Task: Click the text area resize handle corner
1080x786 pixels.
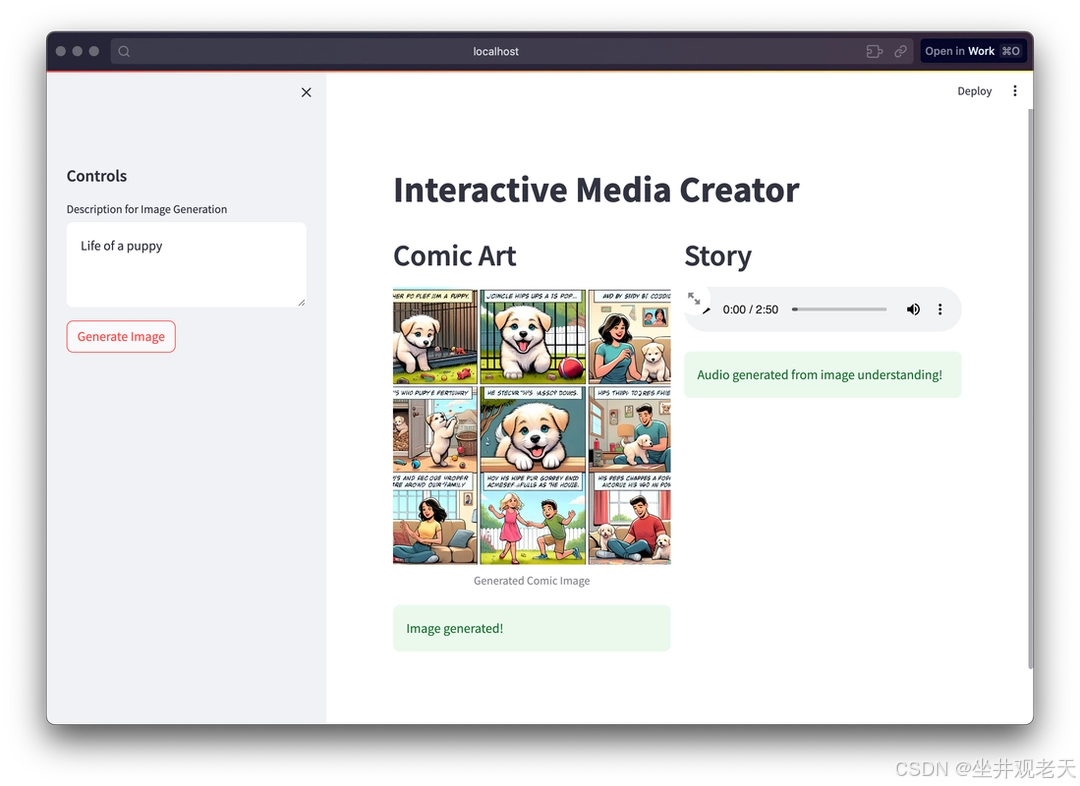Action: click(x=301, y=302)
